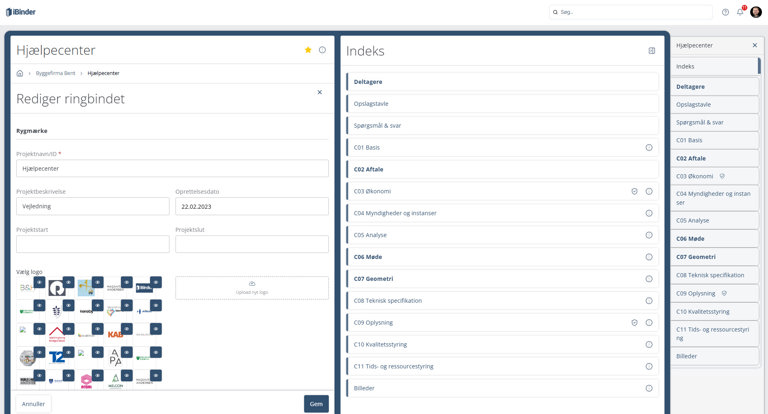
Task: Toggle the eye on the KAB logo
Action: (x=127, y=329)
